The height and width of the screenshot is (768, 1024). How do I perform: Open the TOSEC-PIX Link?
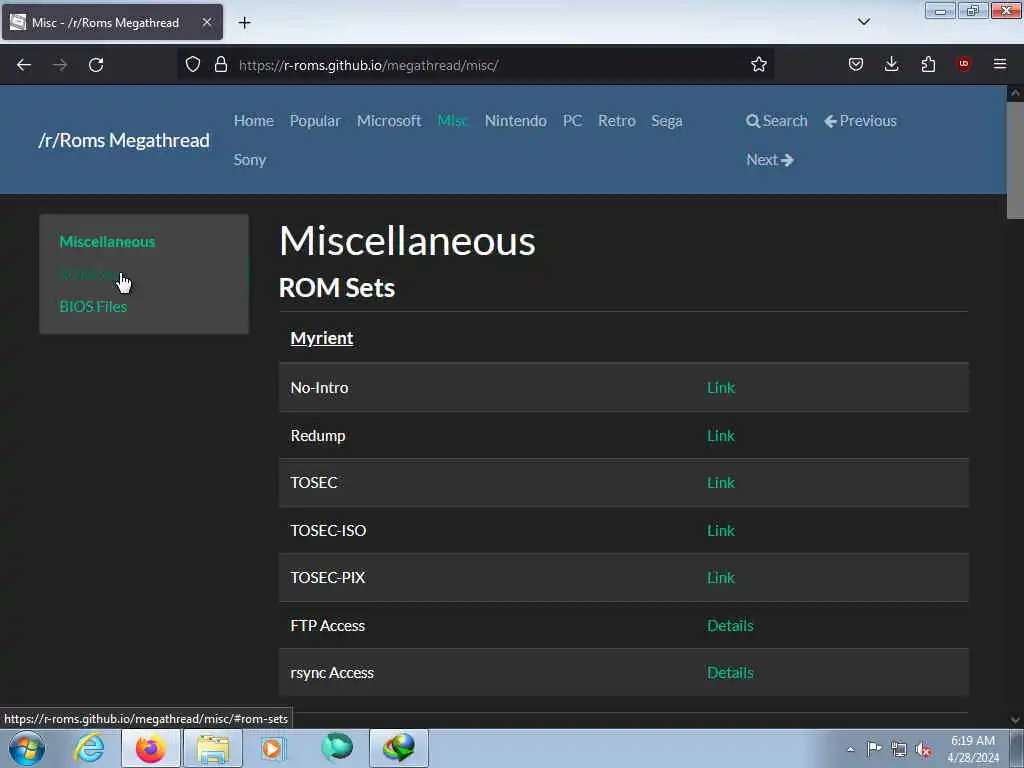coord(721,577)
